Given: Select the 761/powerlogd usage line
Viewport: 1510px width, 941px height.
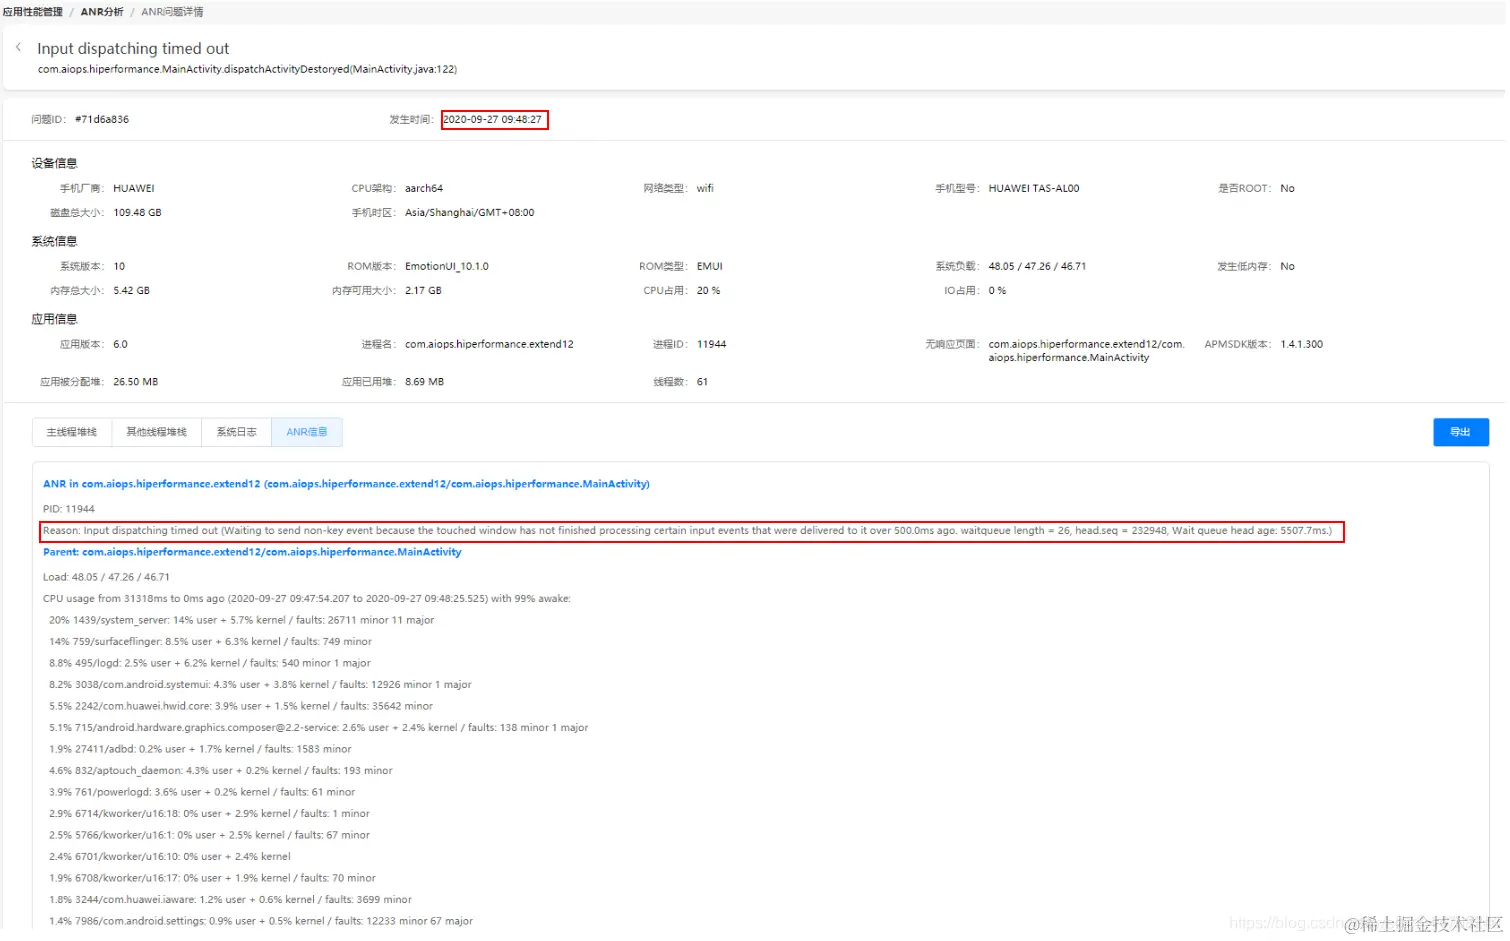Looking at the screenshot, I should point(202,792).
